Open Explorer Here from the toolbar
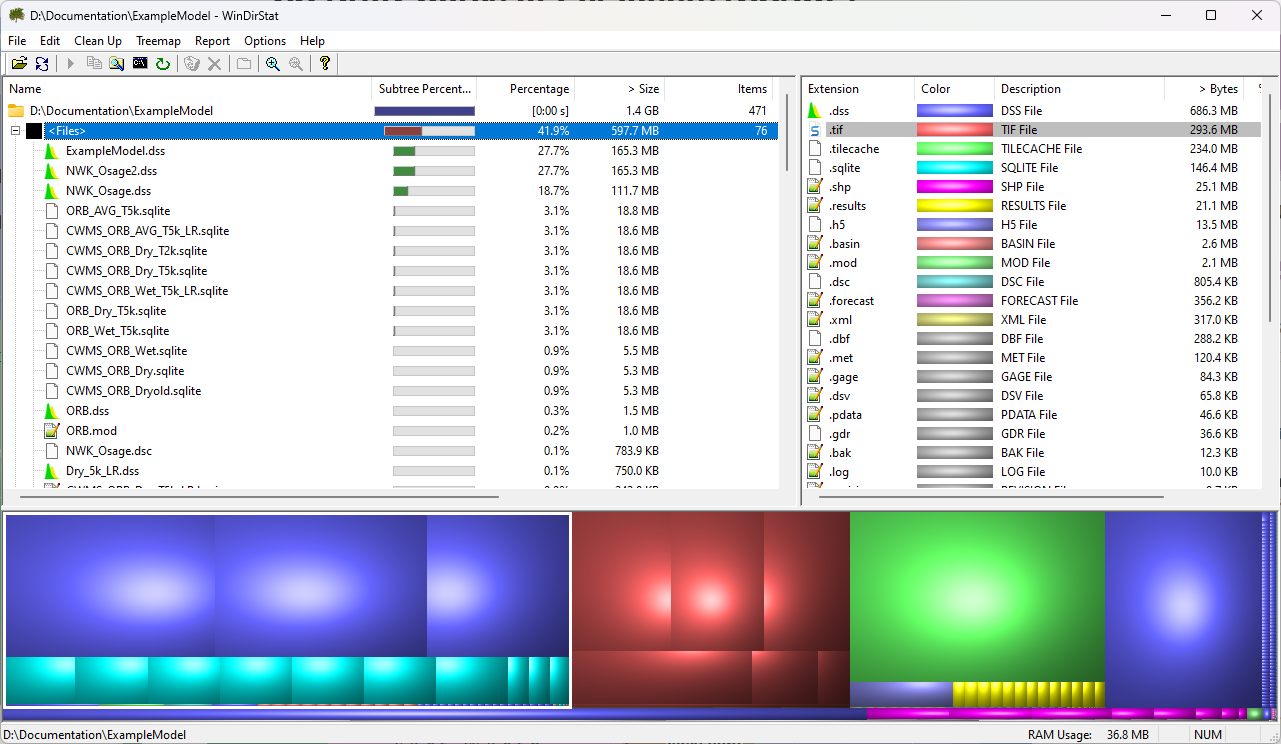 (x=117, y=64)
